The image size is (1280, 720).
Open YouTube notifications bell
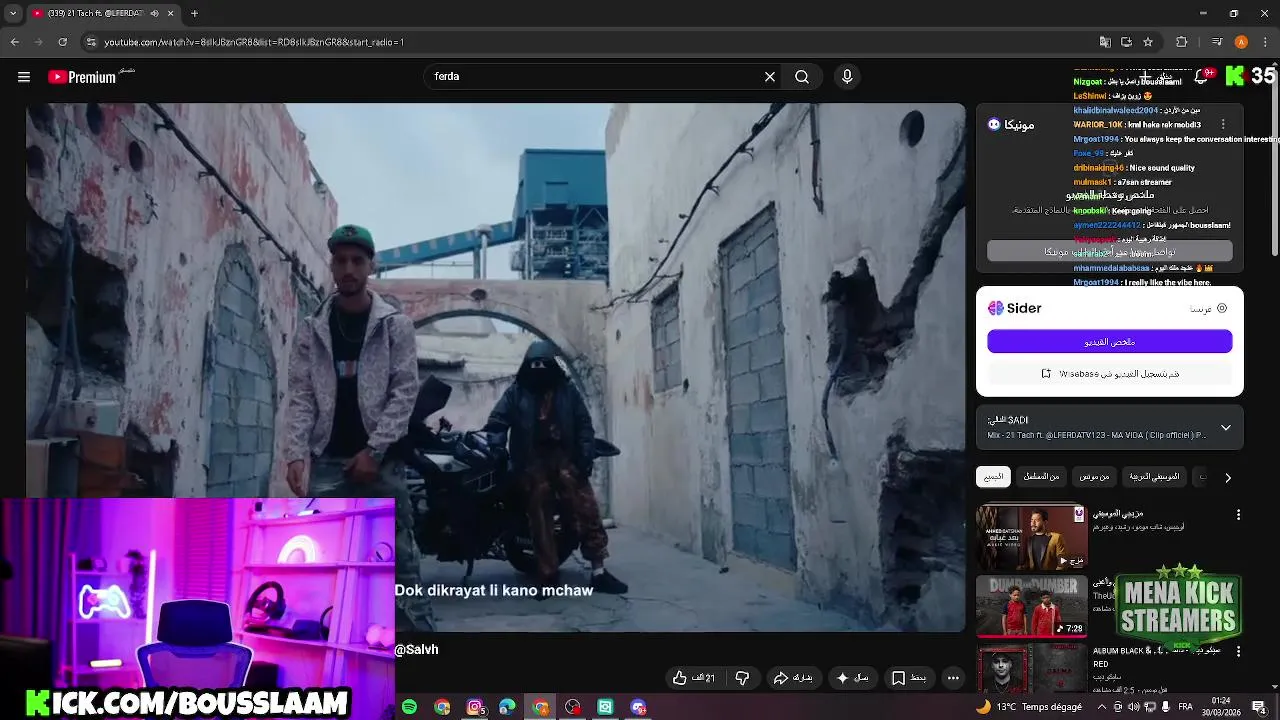(x=1201, y=77)
